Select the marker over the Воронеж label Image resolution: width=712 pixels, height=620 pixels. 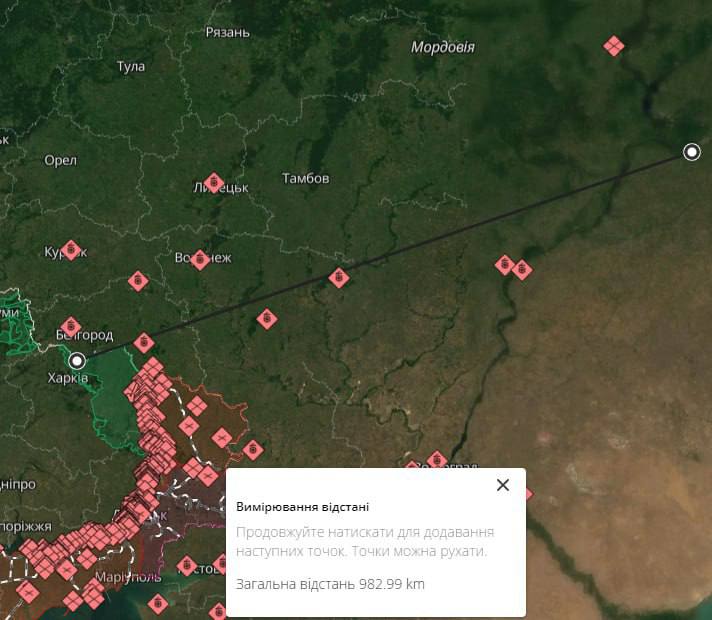(x=200, y=260)
